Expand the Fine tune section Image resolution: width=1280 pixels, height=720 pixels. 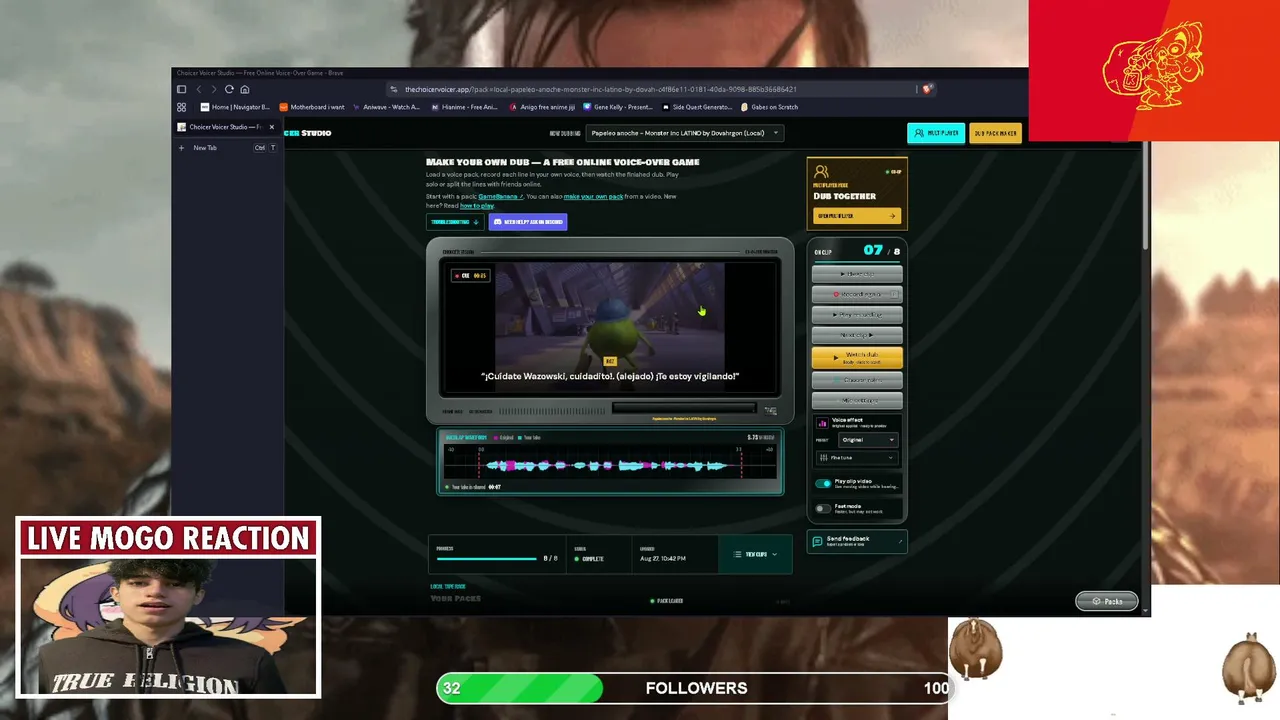[857, 458]
